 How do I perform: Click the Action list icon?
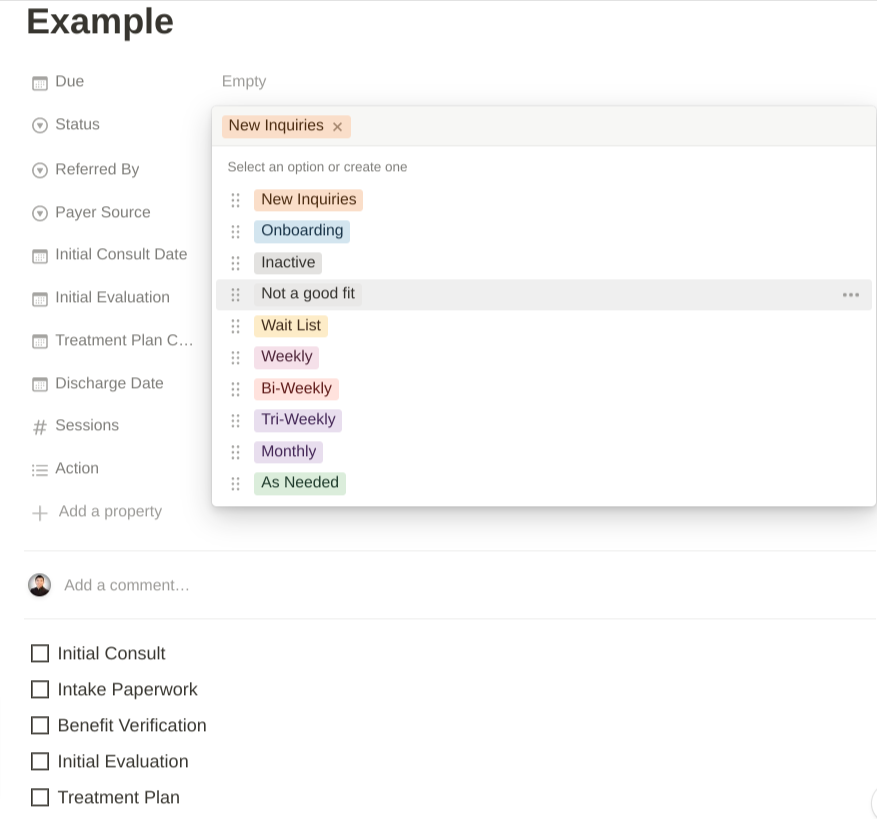[x=40, y=469]
